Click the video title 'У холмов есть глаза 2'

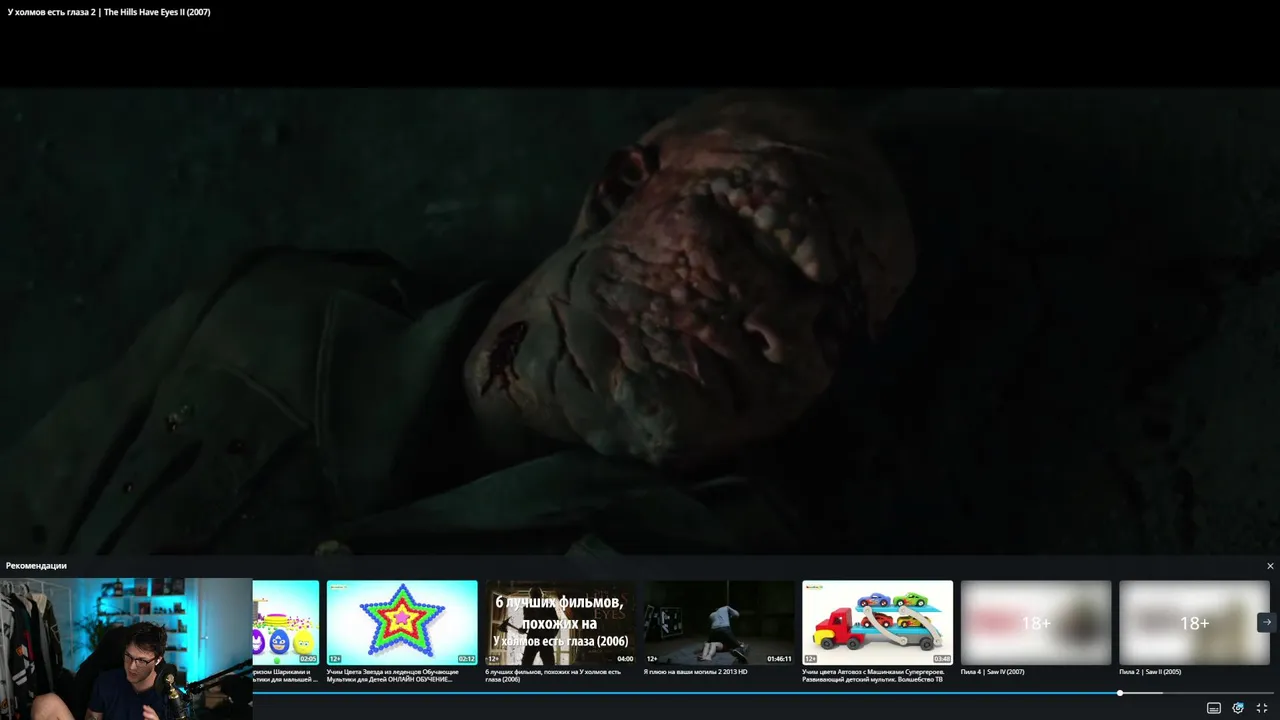[109, 12]
